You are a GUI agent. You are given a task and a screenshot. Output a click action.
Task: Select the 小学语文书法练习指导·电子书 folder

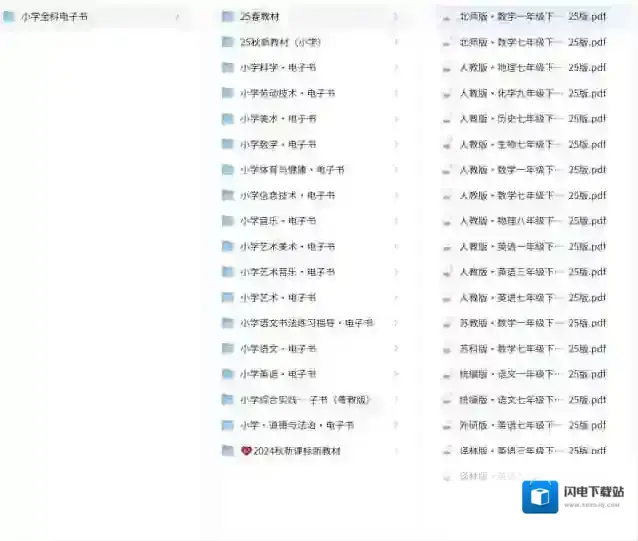[x=306, y=323]
